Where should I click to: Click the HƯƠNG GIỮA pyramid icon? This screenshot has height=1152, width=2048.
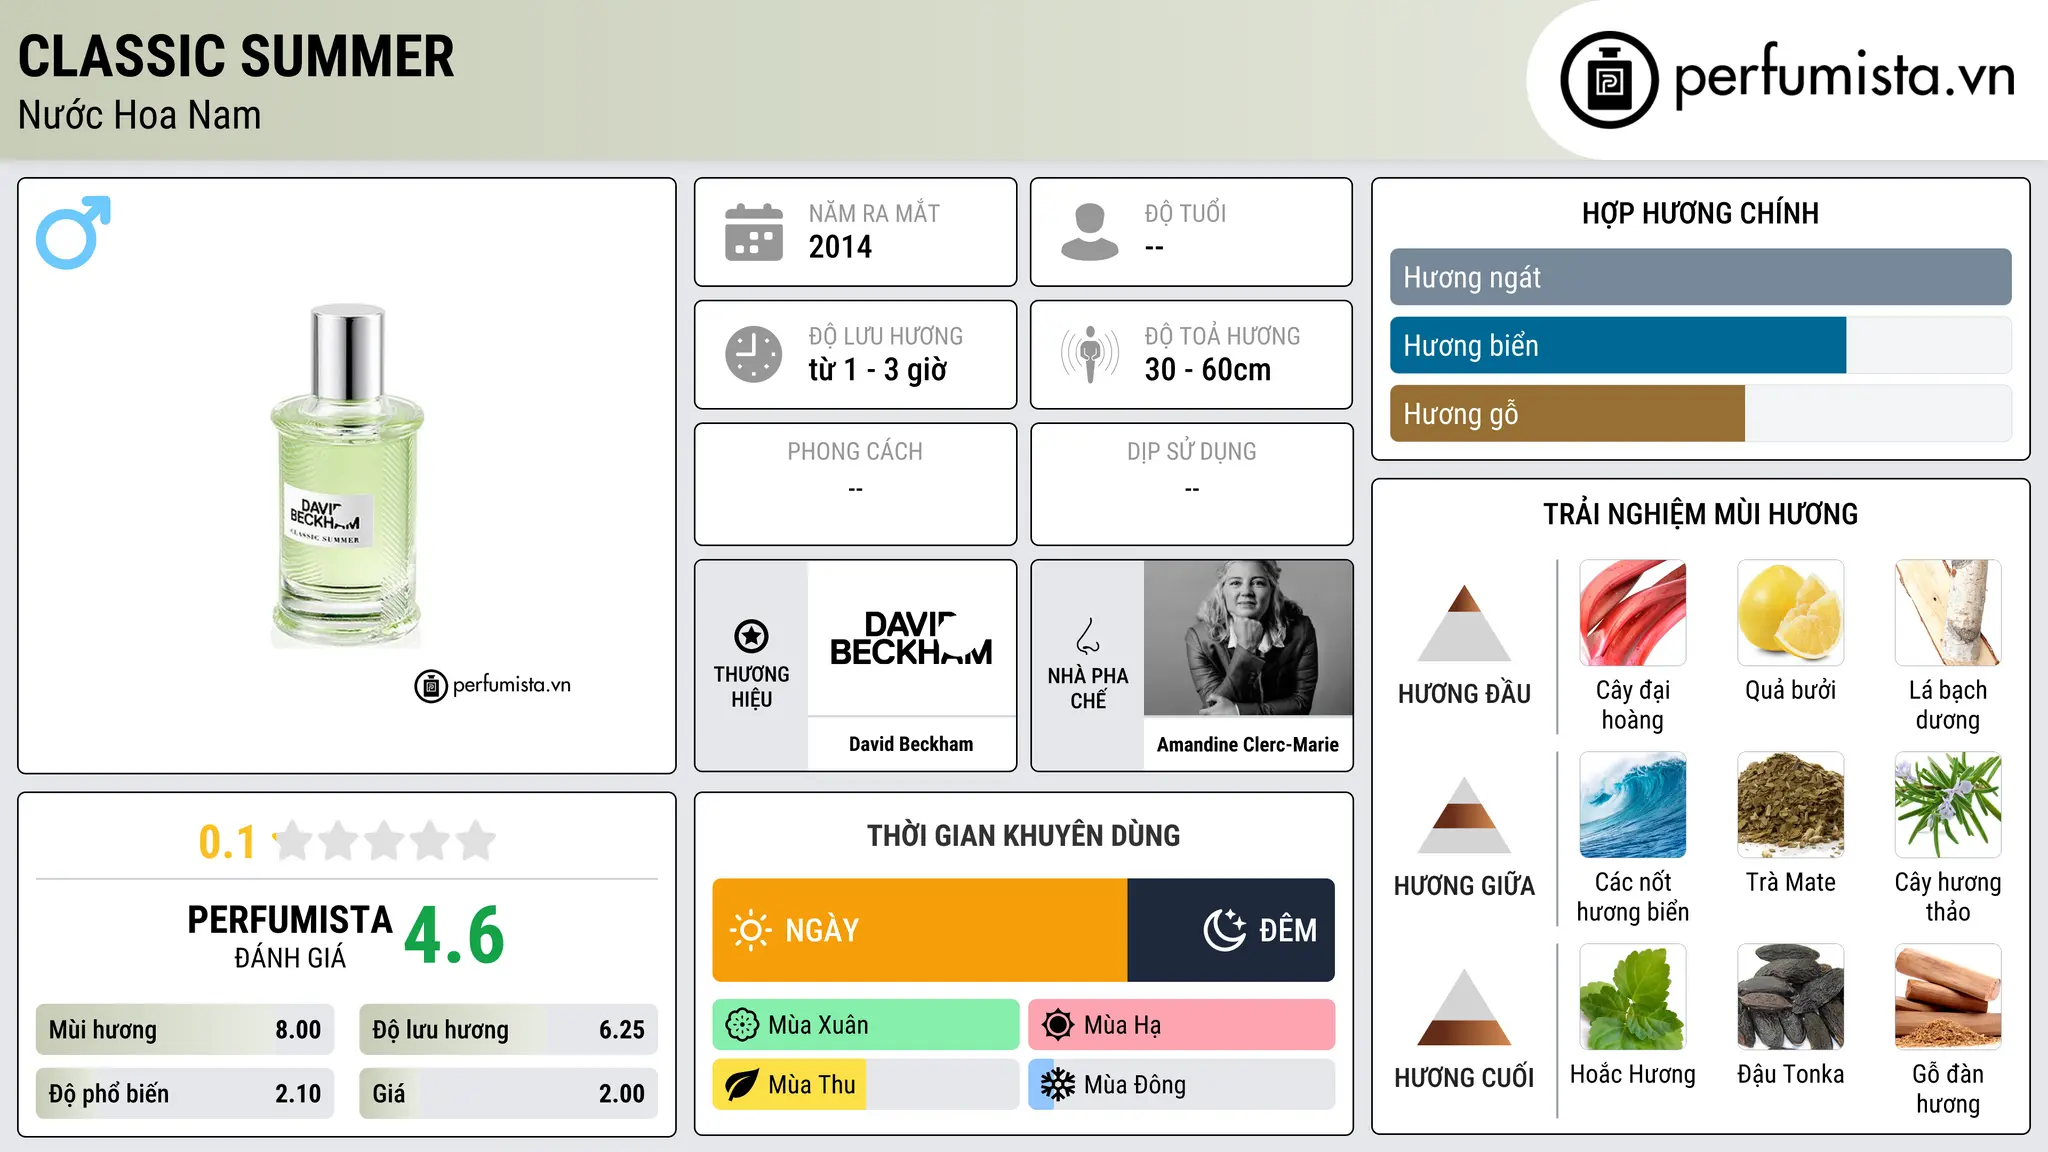pyautogui.click(x=1464, y=814)
